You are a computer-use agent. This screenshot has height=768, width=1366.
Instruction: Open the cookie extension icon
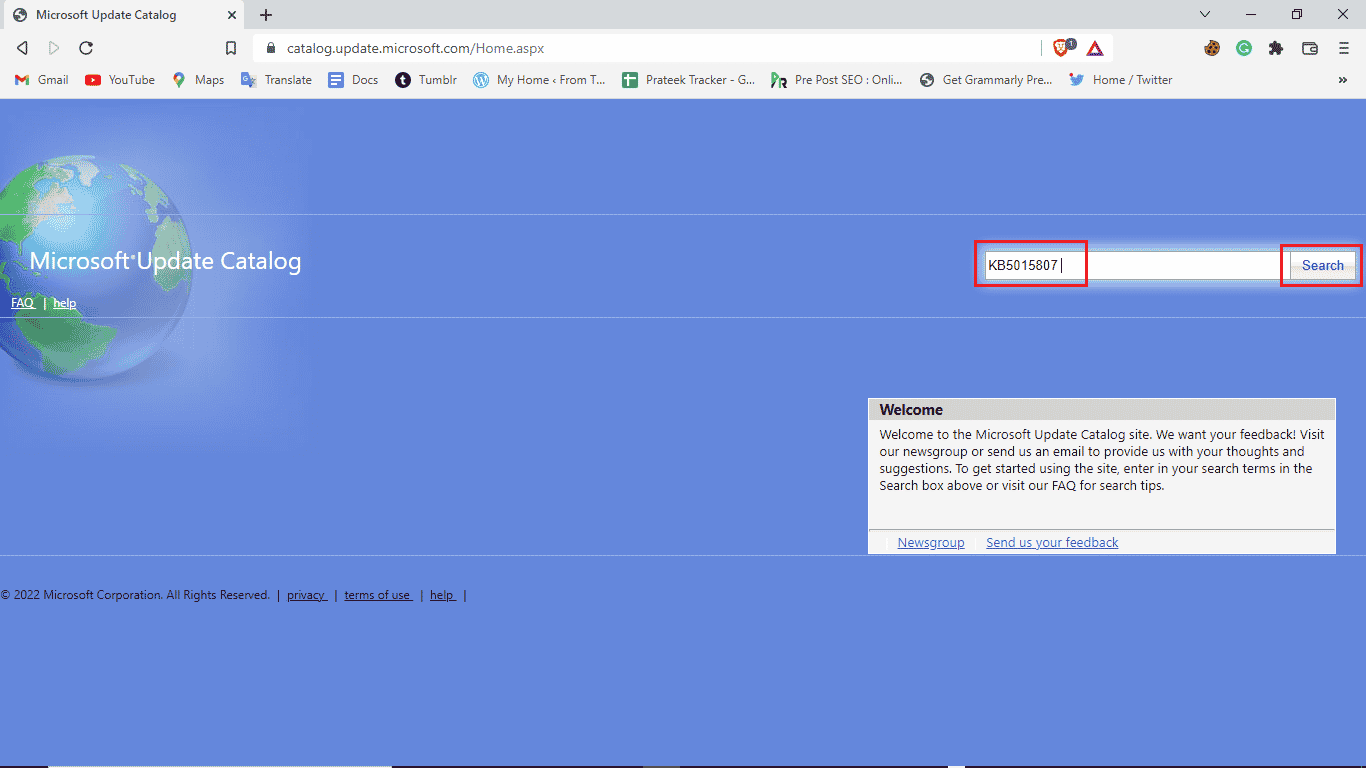pos(1212,48)
